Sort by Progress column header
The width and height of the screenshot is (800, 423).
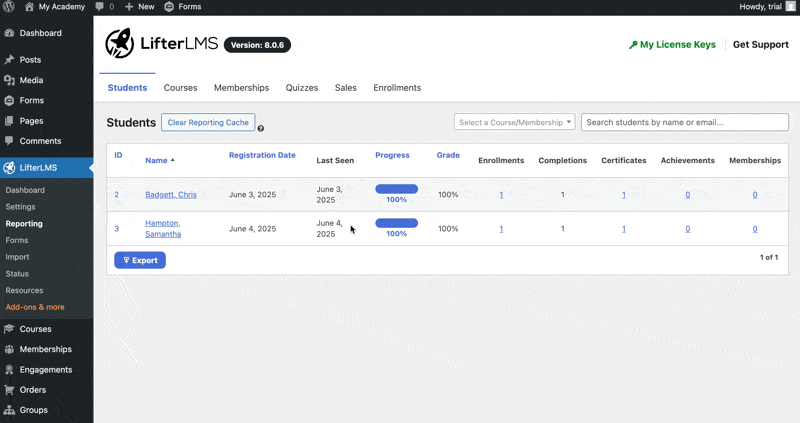[x=392, y=155]
